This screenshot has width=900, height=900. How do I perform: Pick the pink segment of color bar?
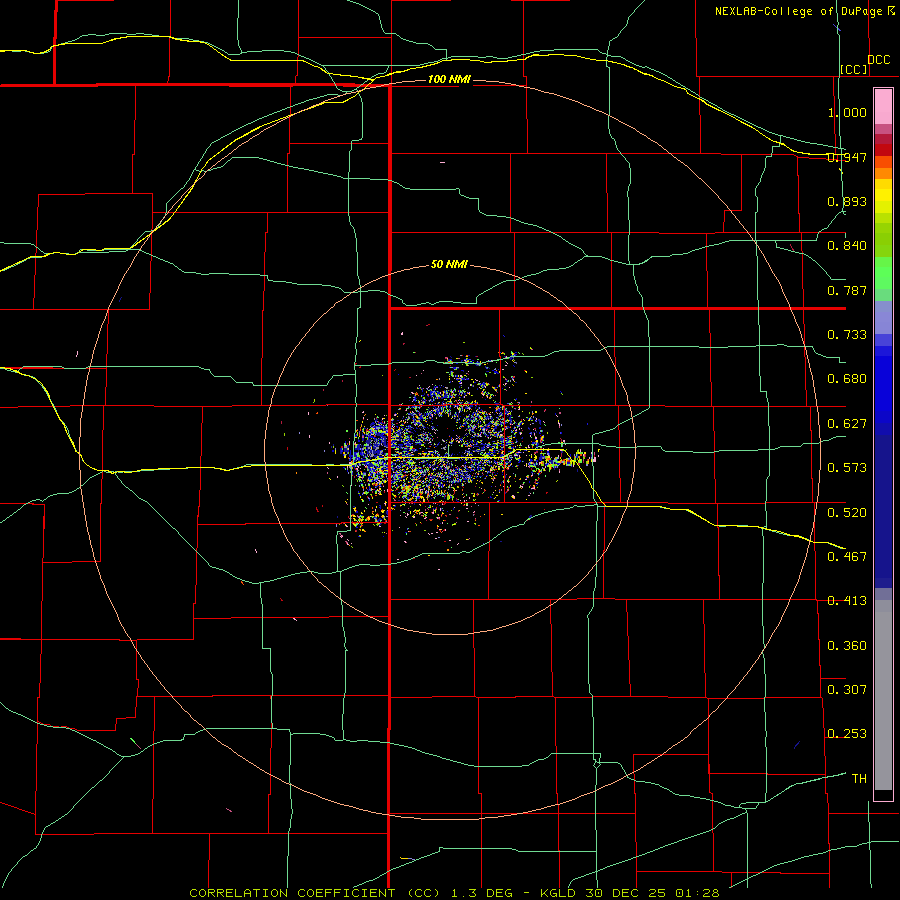[x=883, y=107]
